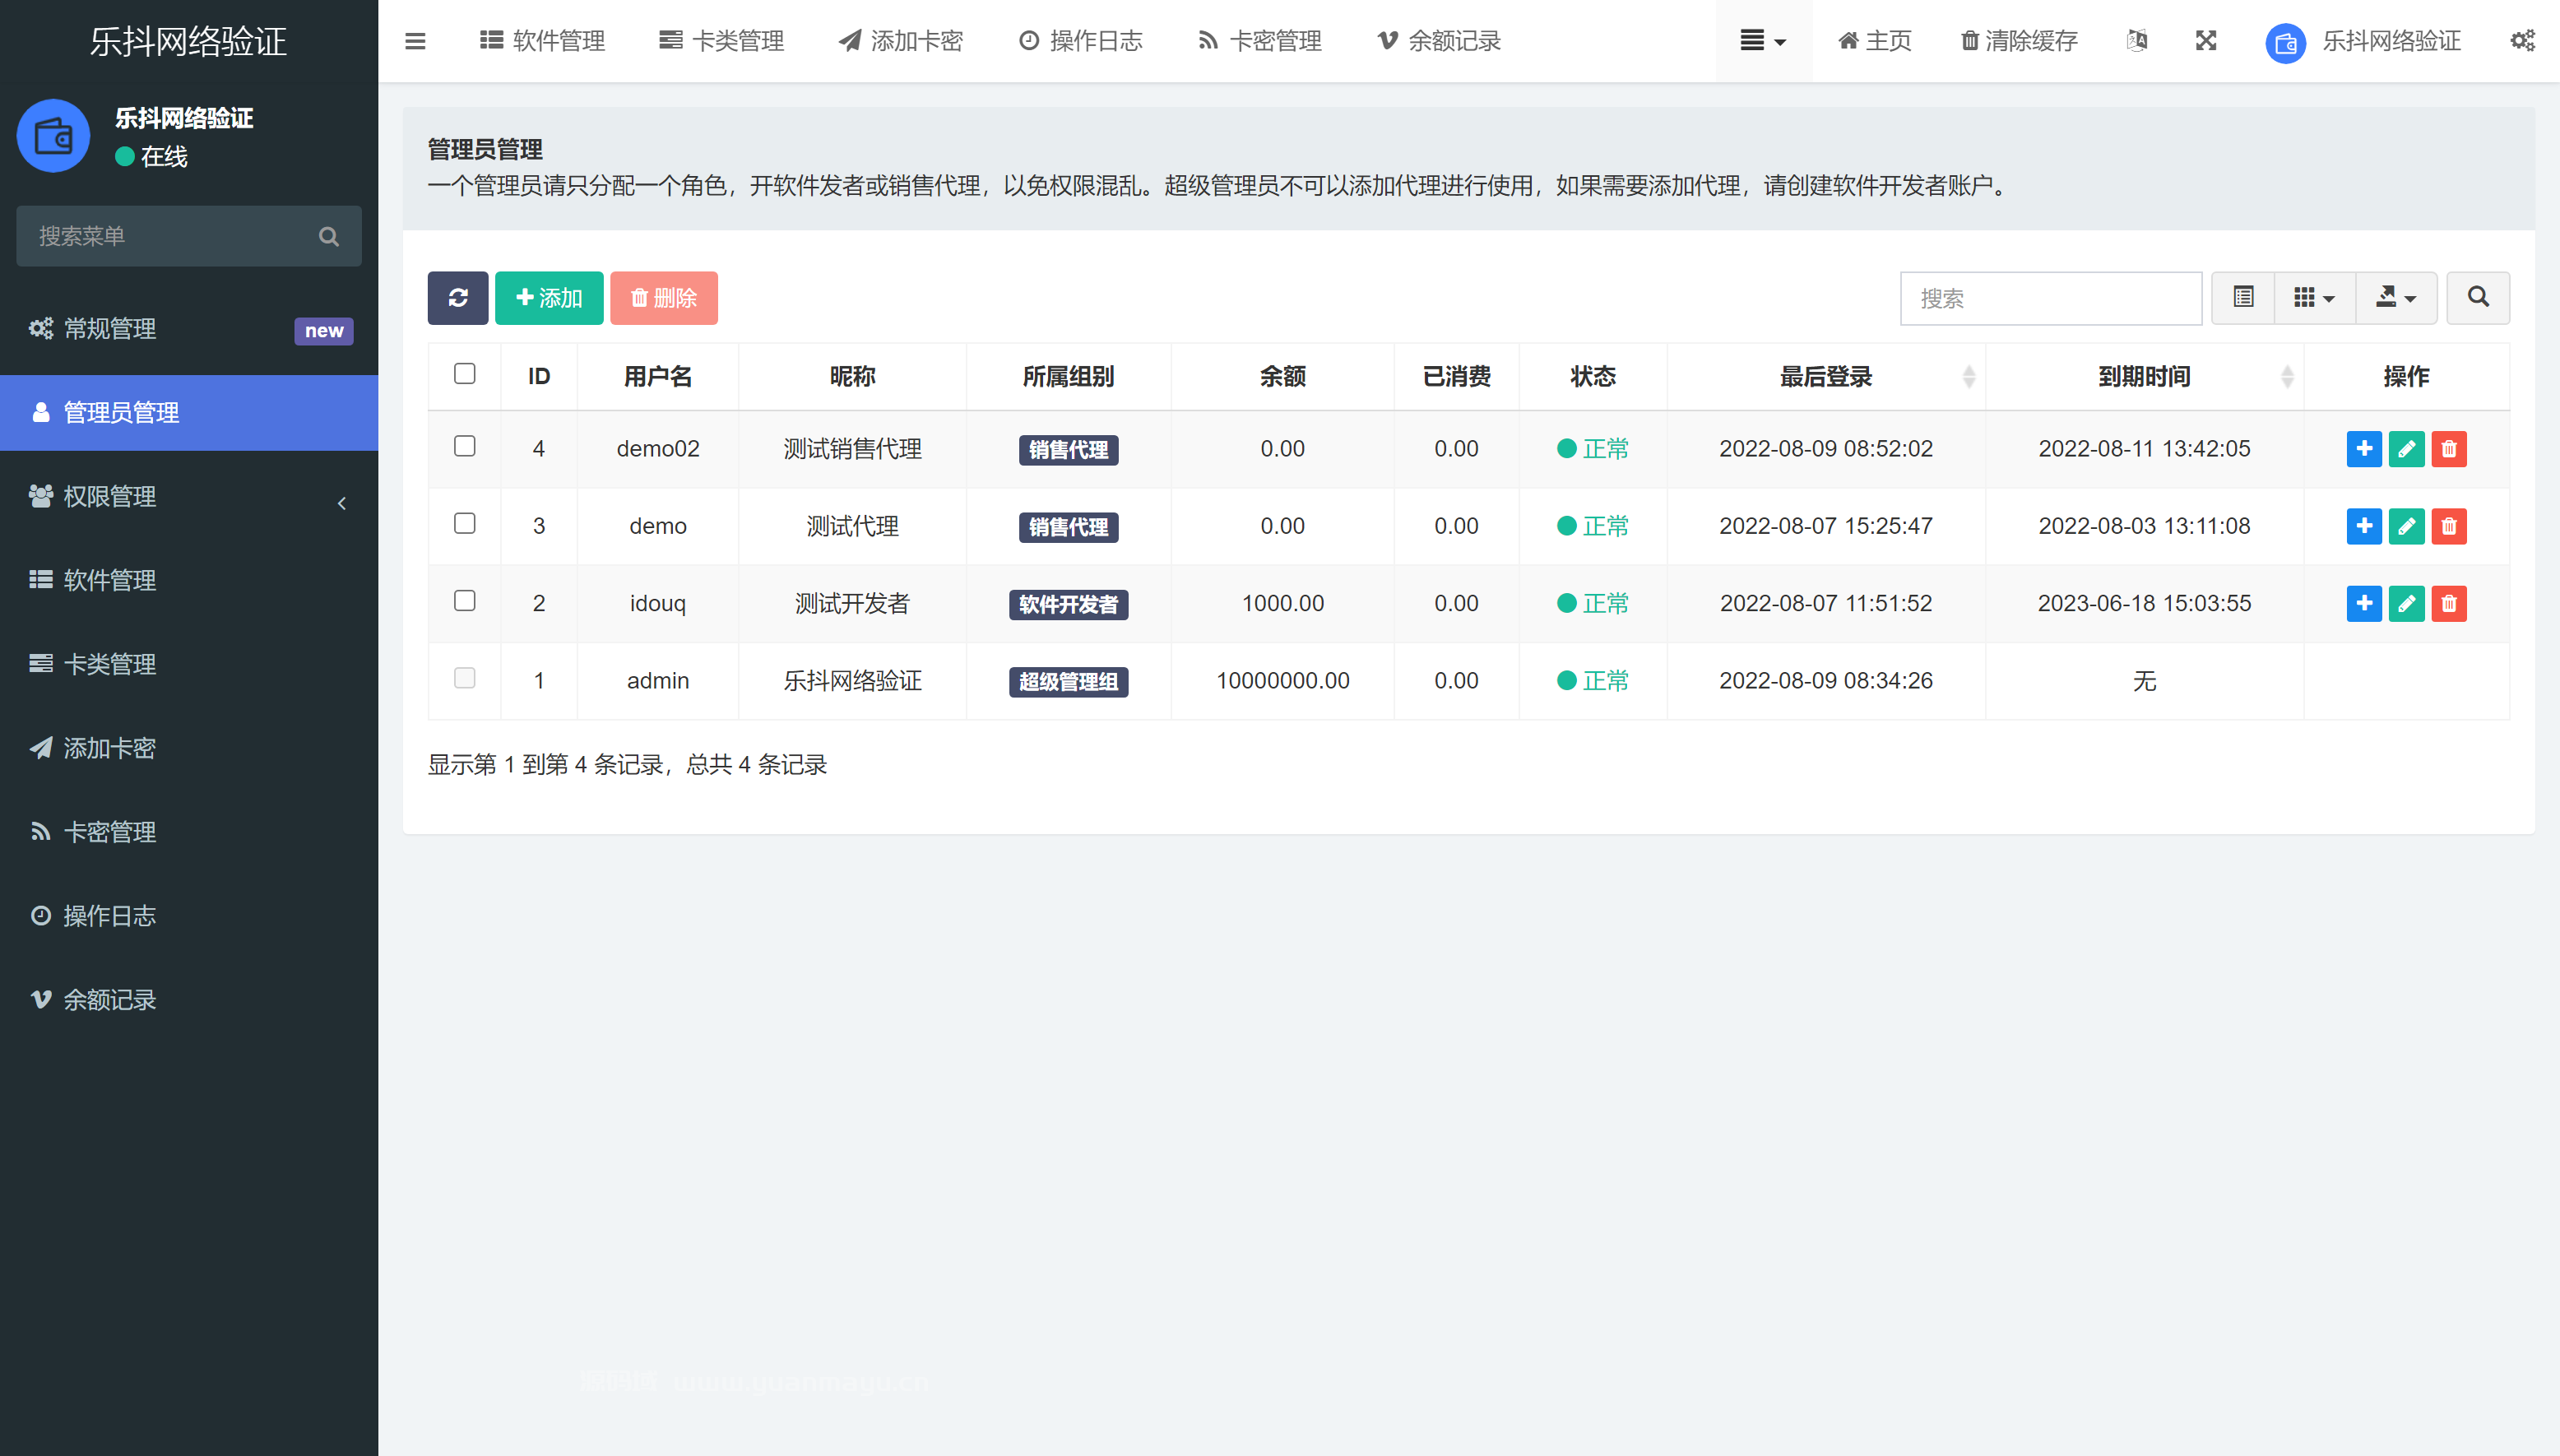Click the refresh button above the table
Screen dimensions: 2560x1456
coord(458,298)
